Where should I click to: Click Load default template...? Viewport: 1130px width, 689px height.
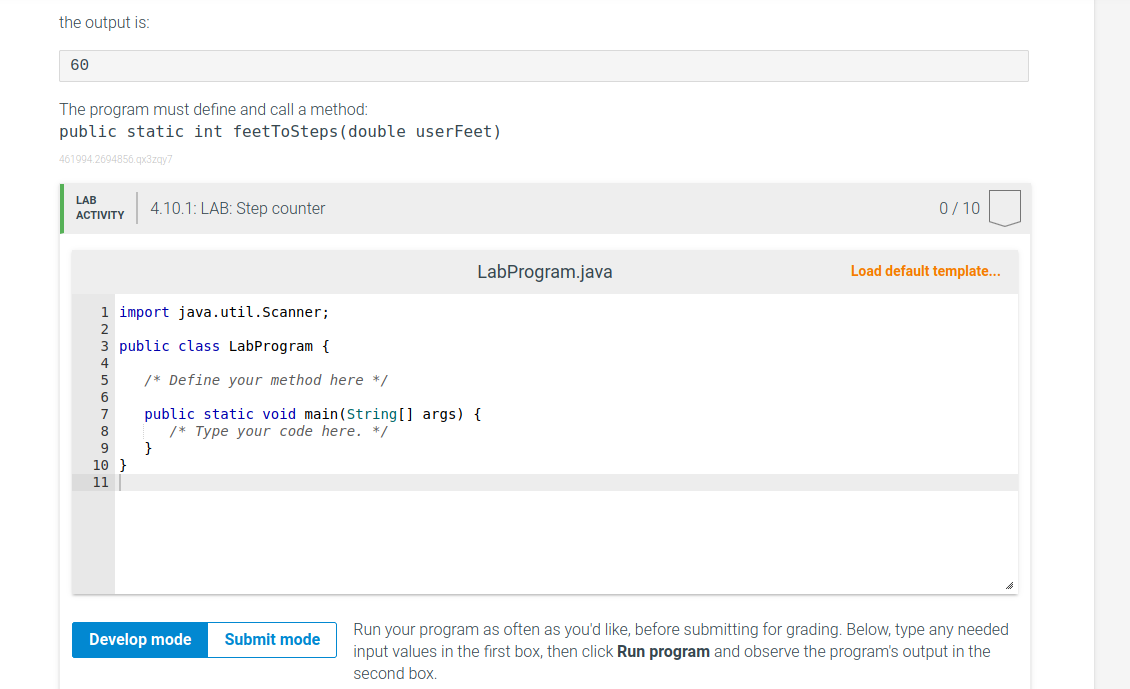[x=925, y=270]
